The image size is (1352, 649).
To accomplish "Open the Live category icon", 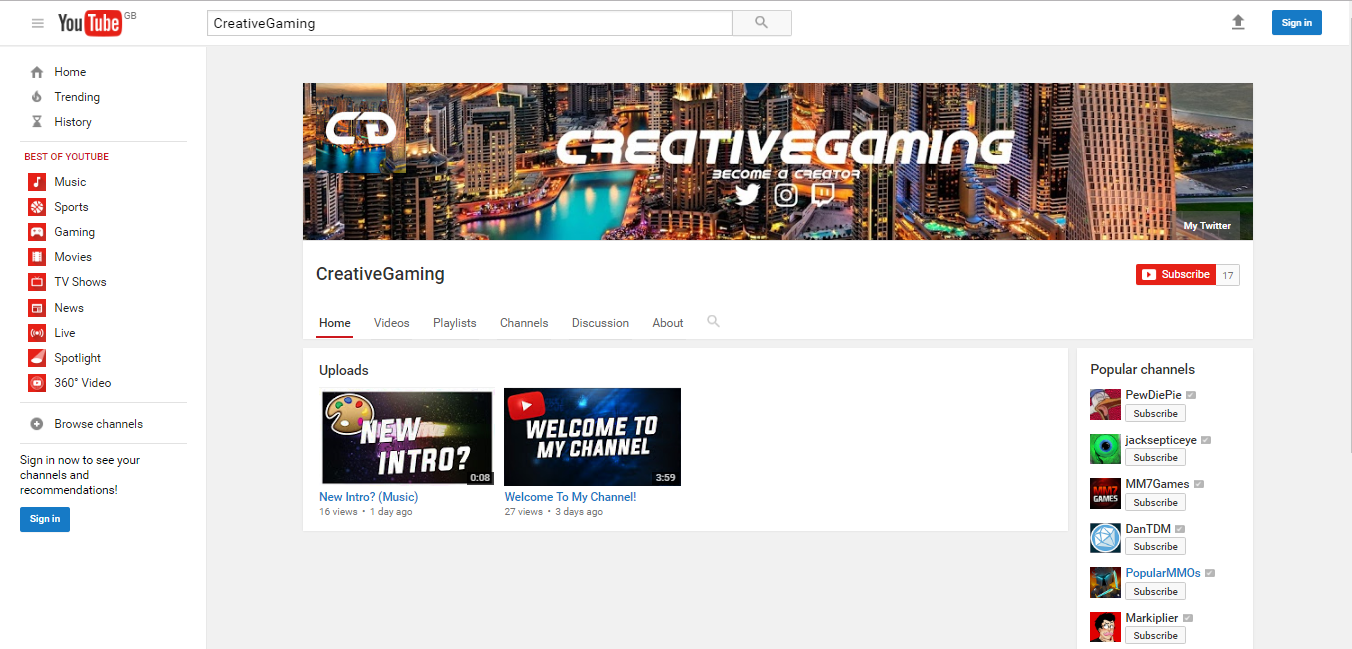I will coord(37,333).
